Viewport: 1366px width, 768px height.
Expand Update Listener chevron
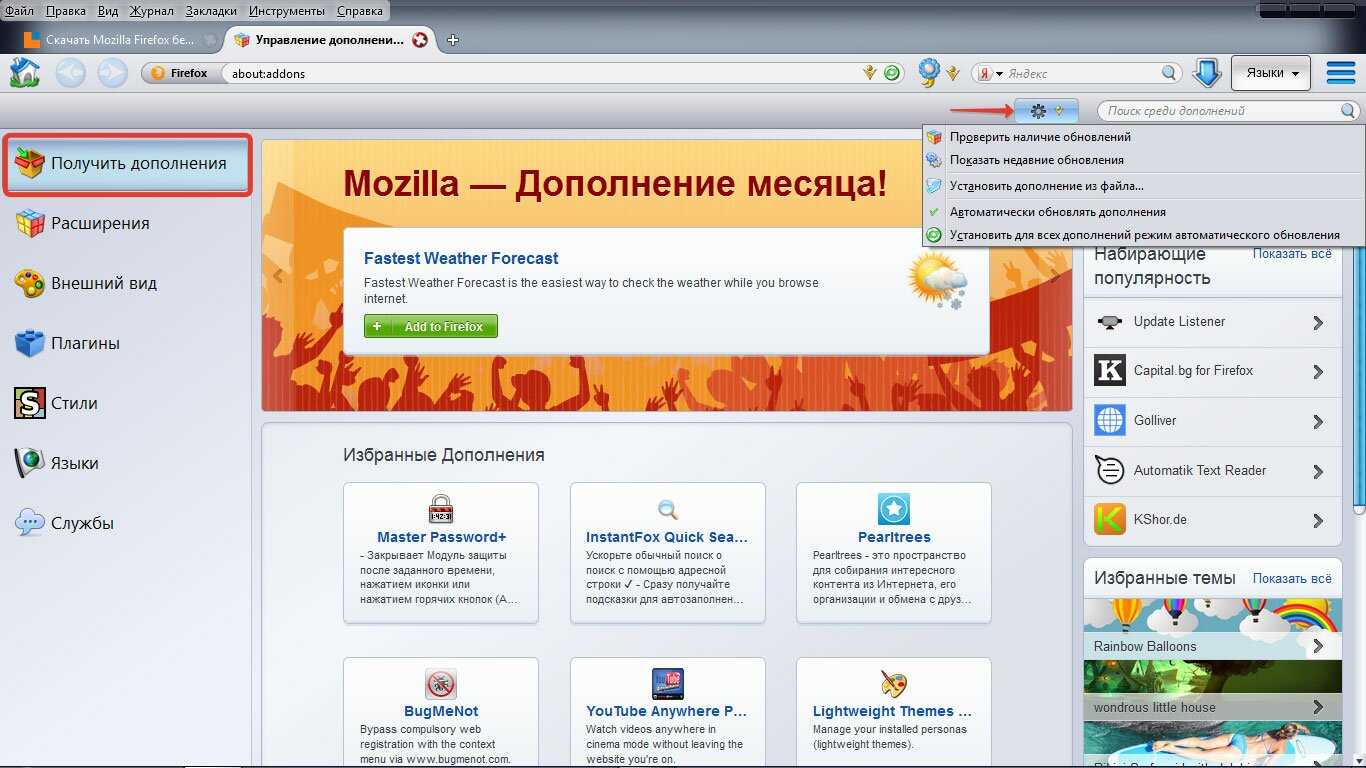click(1318, 323)
